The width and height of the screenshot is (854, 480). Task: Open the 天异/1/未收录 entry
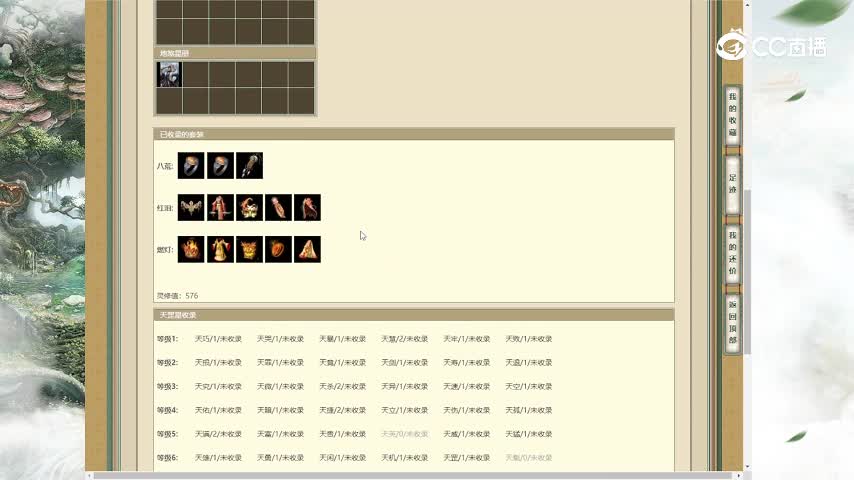tap(404, 386)
